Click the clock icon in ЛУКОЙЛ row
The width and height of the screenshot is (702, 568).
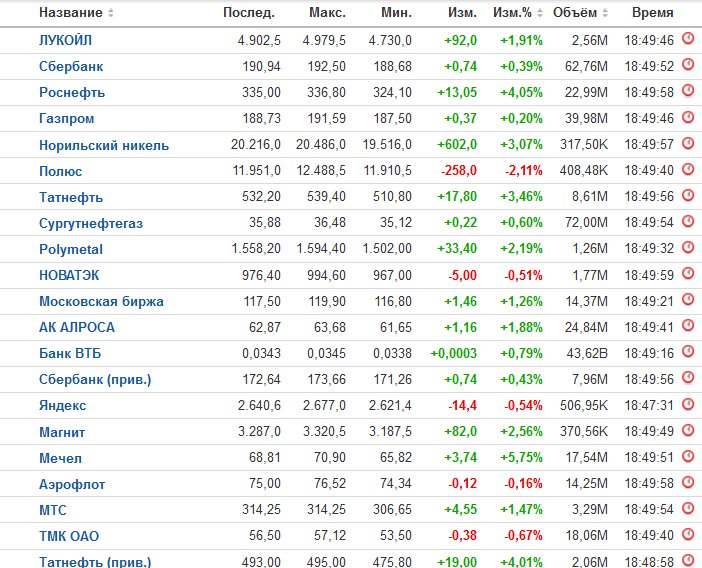(x=688, y=38)
